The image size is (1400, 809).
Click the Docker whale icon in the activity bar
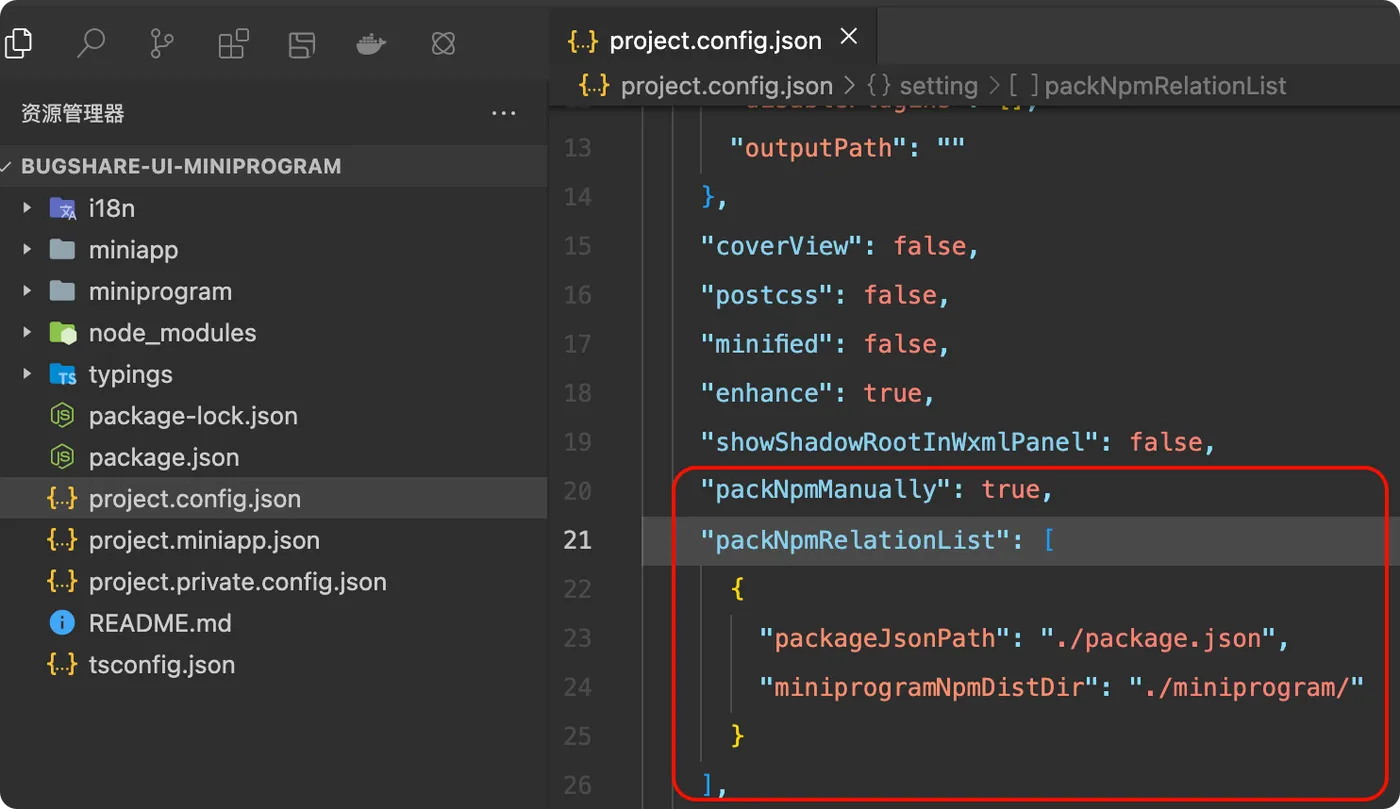point(371,43)
